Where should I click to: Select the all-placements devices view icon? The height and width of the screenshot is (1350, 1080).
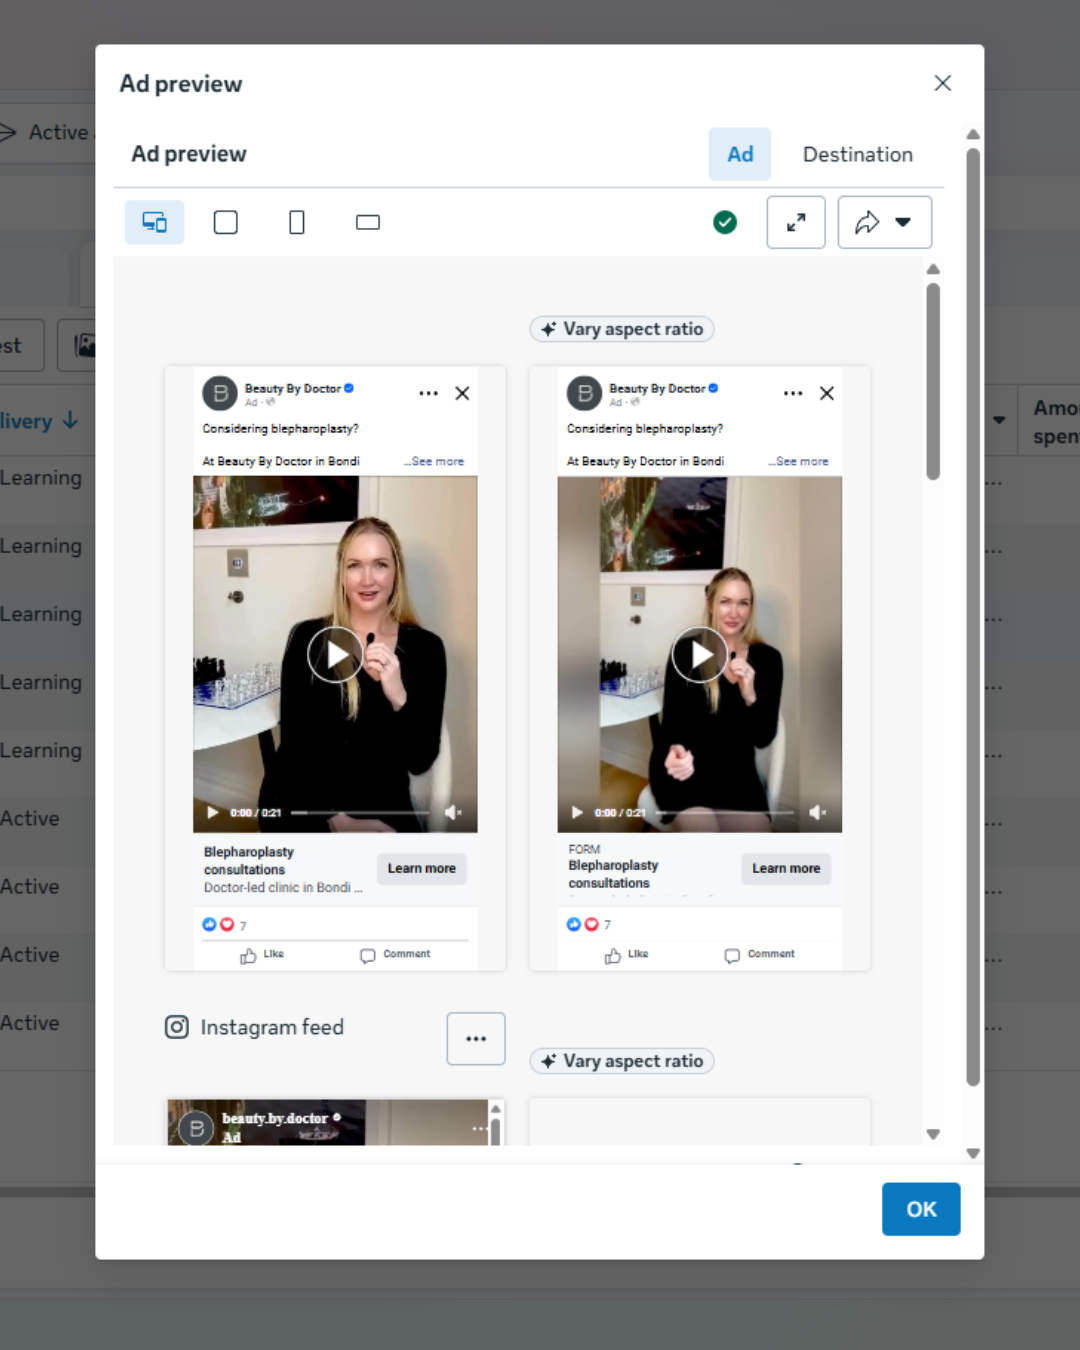click(154, 222)
